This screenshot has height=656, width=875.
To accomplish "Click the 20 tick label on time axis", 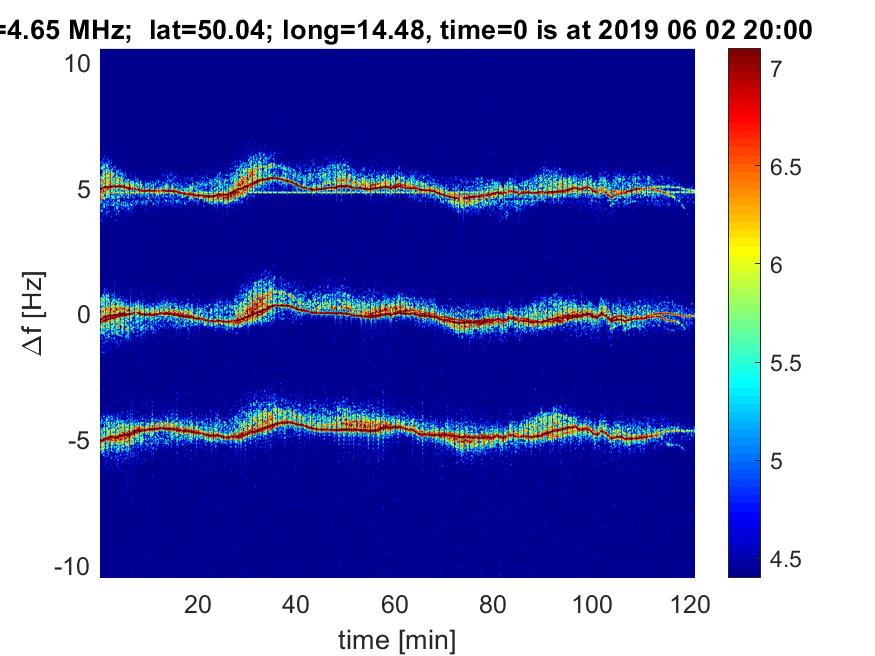I will [198, 604].
